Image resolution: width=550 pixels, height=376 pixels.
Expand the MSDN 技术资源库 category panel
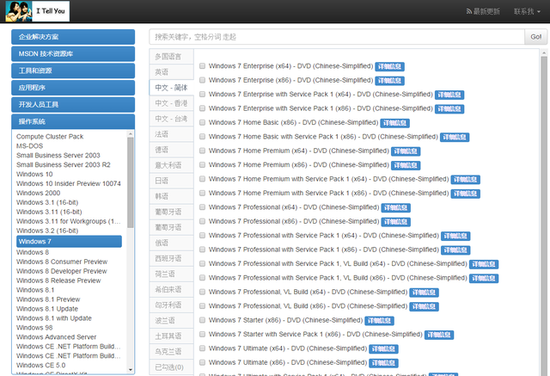coord(73,54)
